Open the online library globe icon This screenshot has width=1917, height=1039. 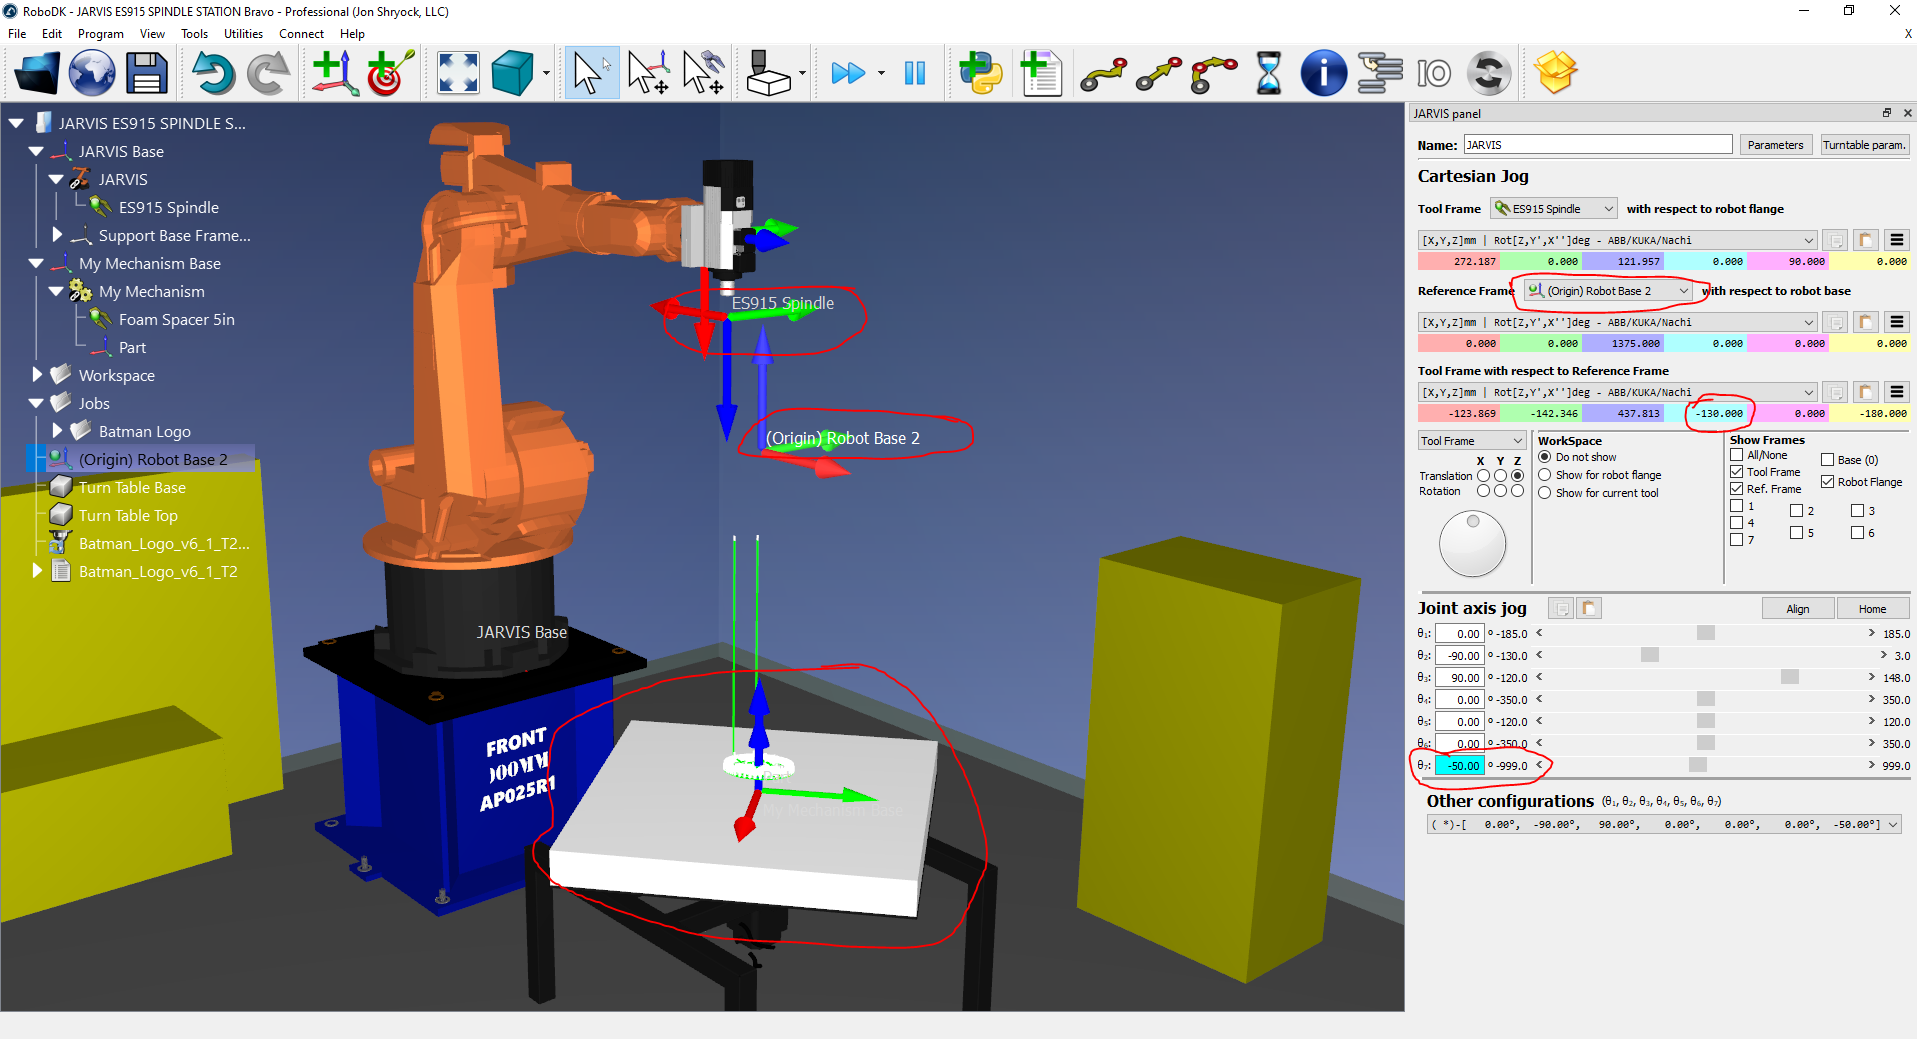(x=92, y=74)
